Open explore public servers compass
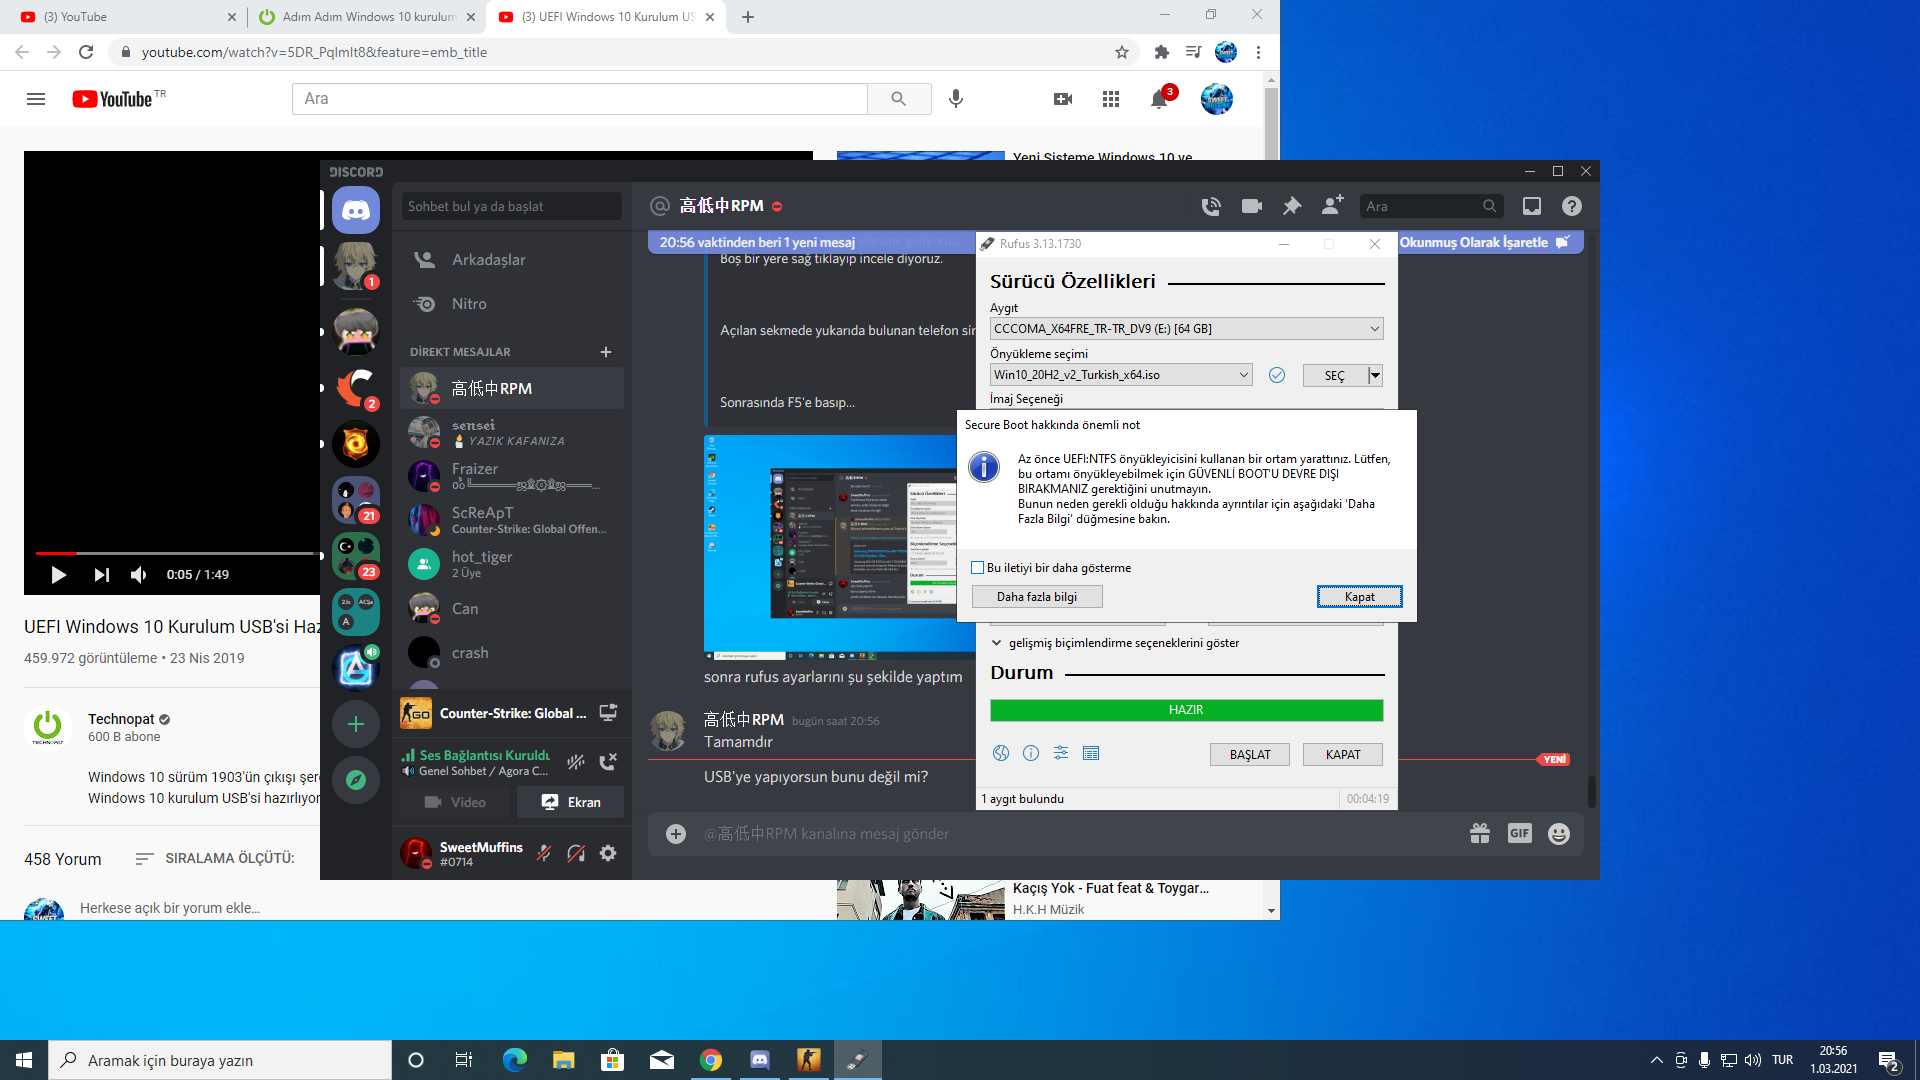Viewport: 1920px width, 1080px height. [356, 780]
